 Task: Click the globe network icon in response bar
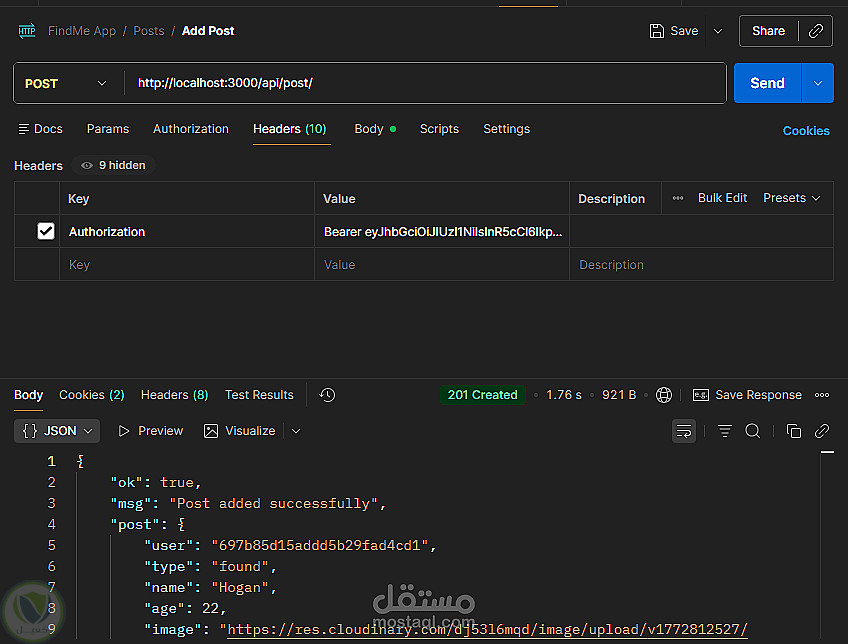pyautogui.click(x=664, y=395)
